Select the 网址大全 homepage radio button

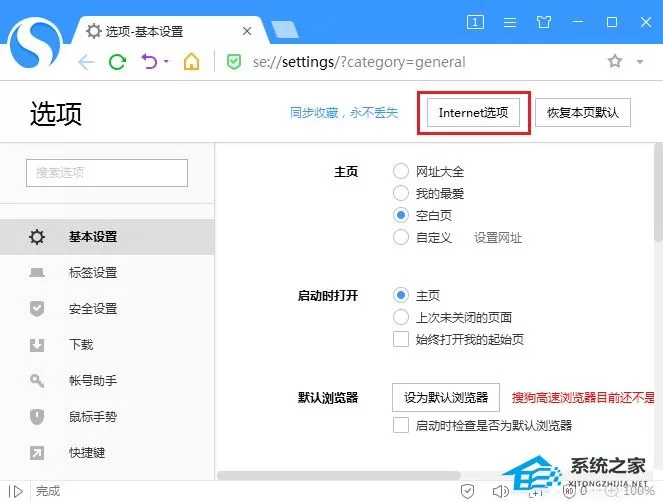pyautogui.click(x=401, y=171)
